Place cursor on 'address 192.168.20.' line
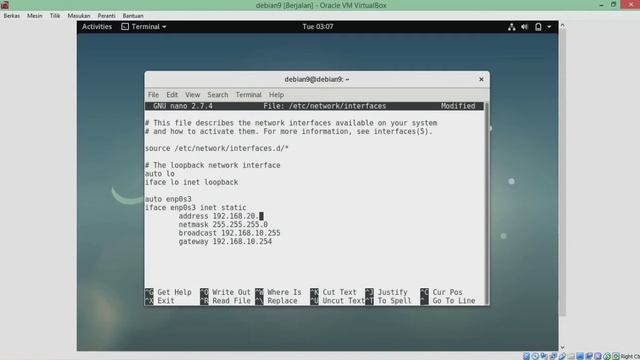This screenshot has width=640, height=360. (x=220, y=216)
